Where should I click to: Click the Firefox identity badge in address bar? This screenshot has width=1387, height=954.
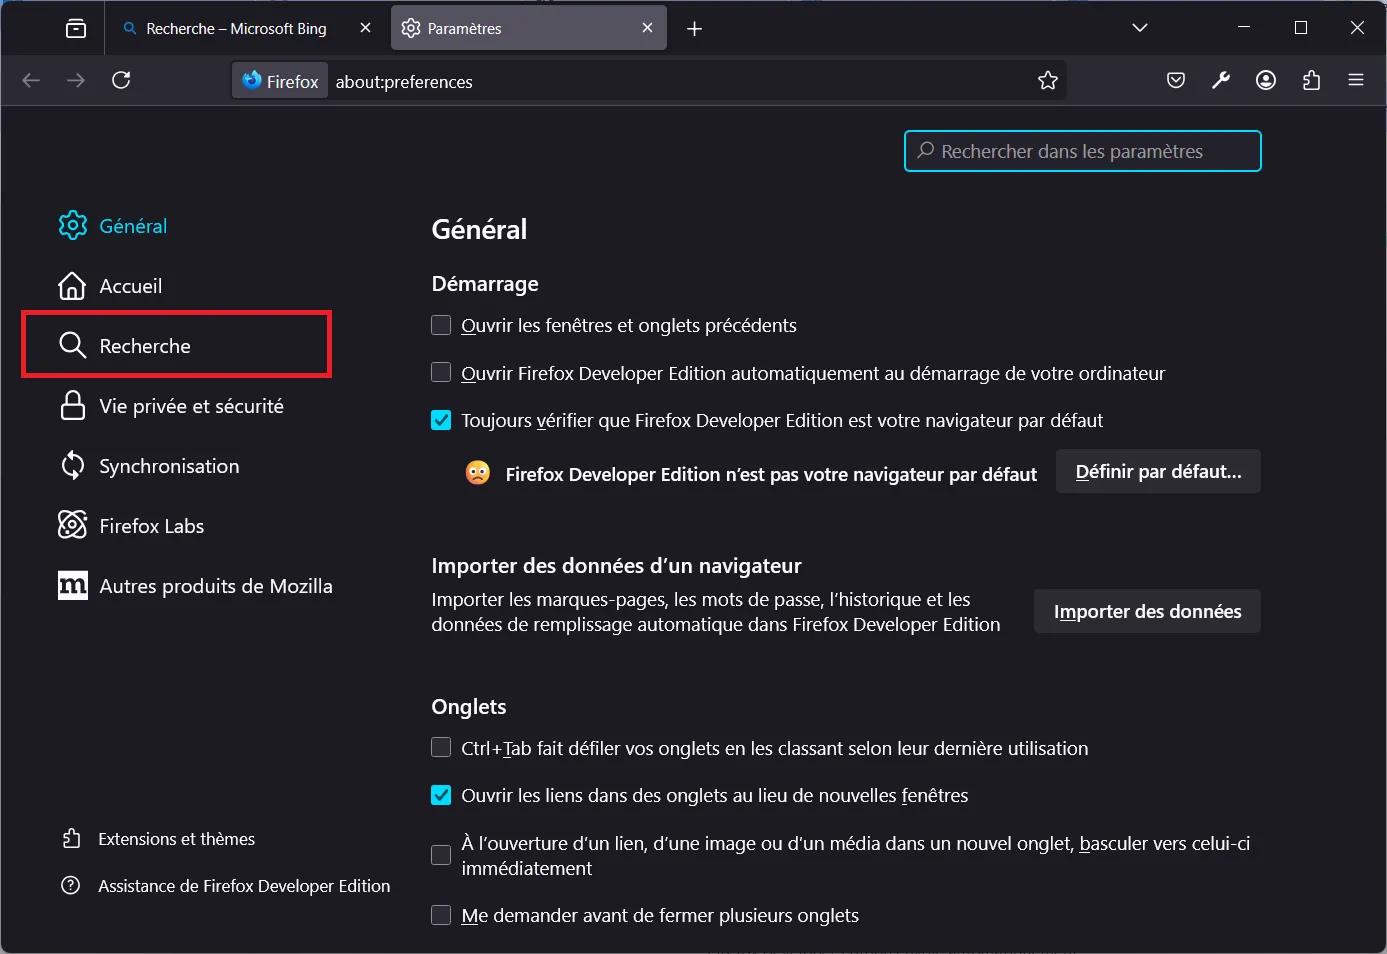tap(280, 81)
